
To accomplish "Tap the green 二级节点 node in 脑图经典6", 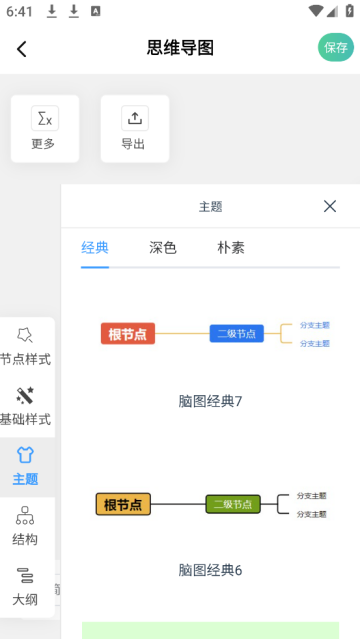I will (x=233, y=504).
